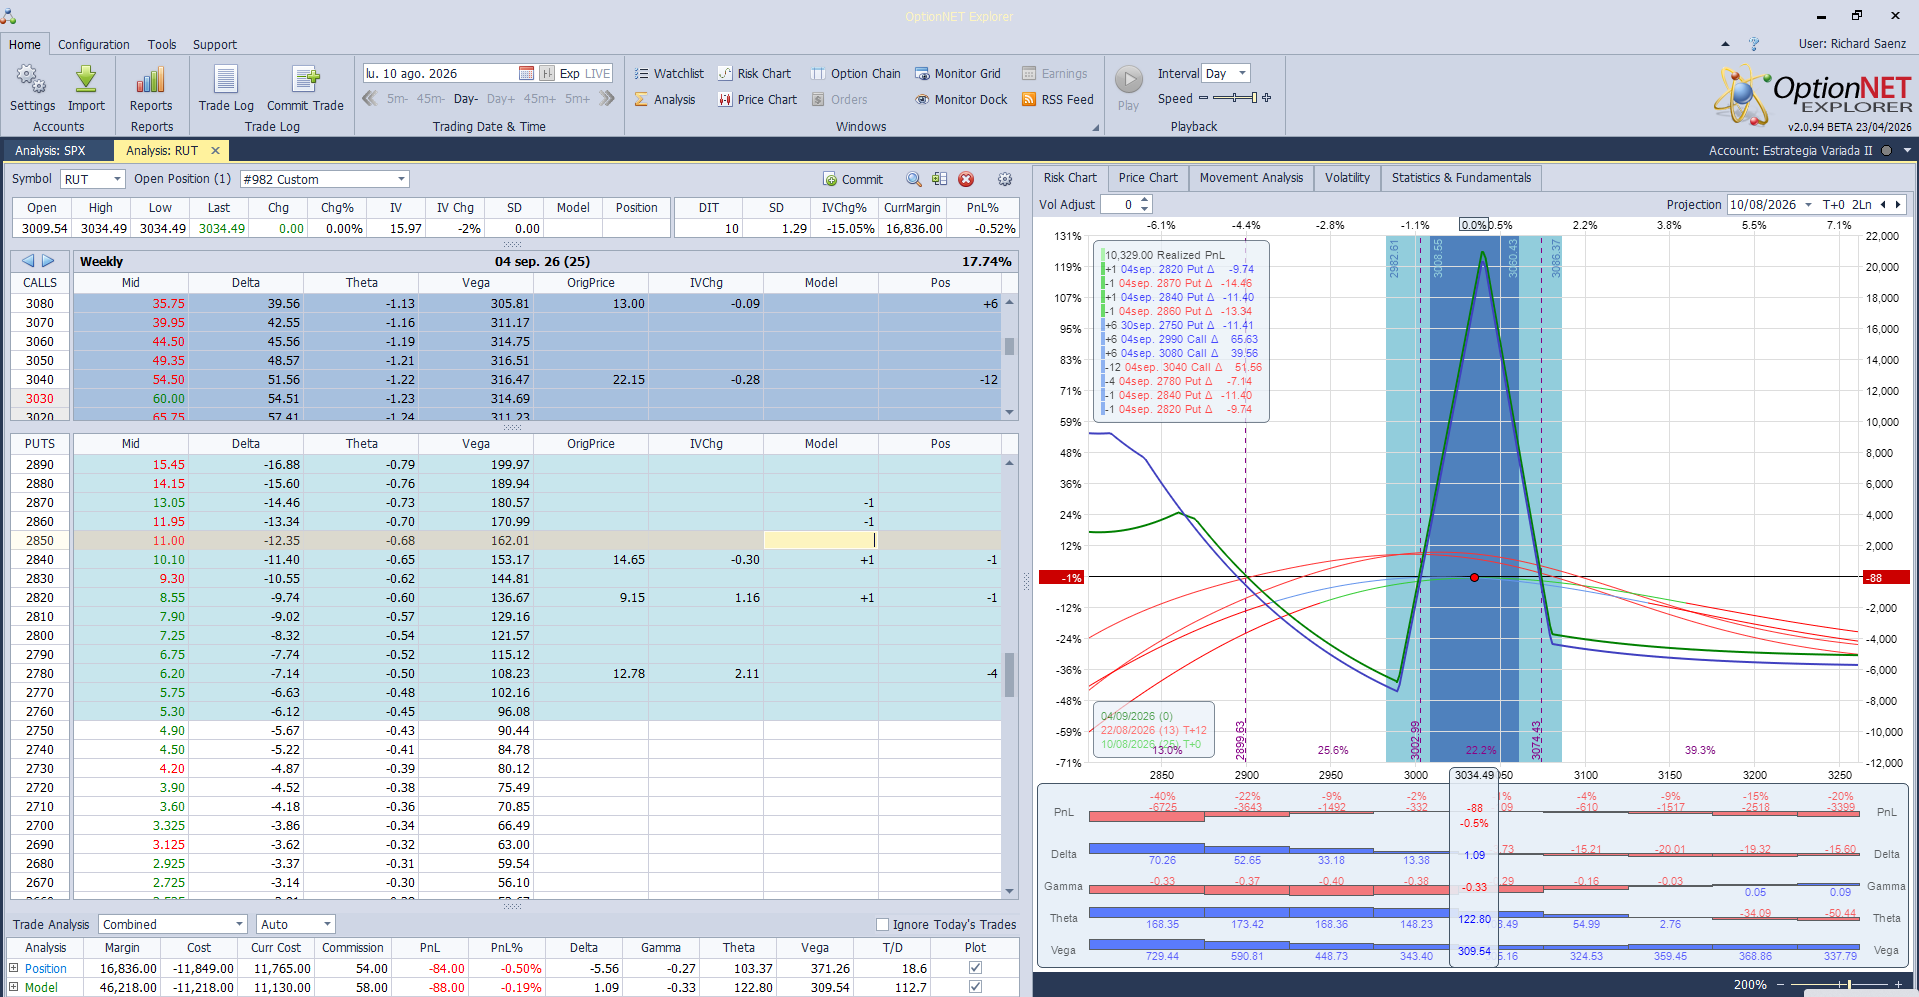Open the Reports bar chart icon

[151, 80]
